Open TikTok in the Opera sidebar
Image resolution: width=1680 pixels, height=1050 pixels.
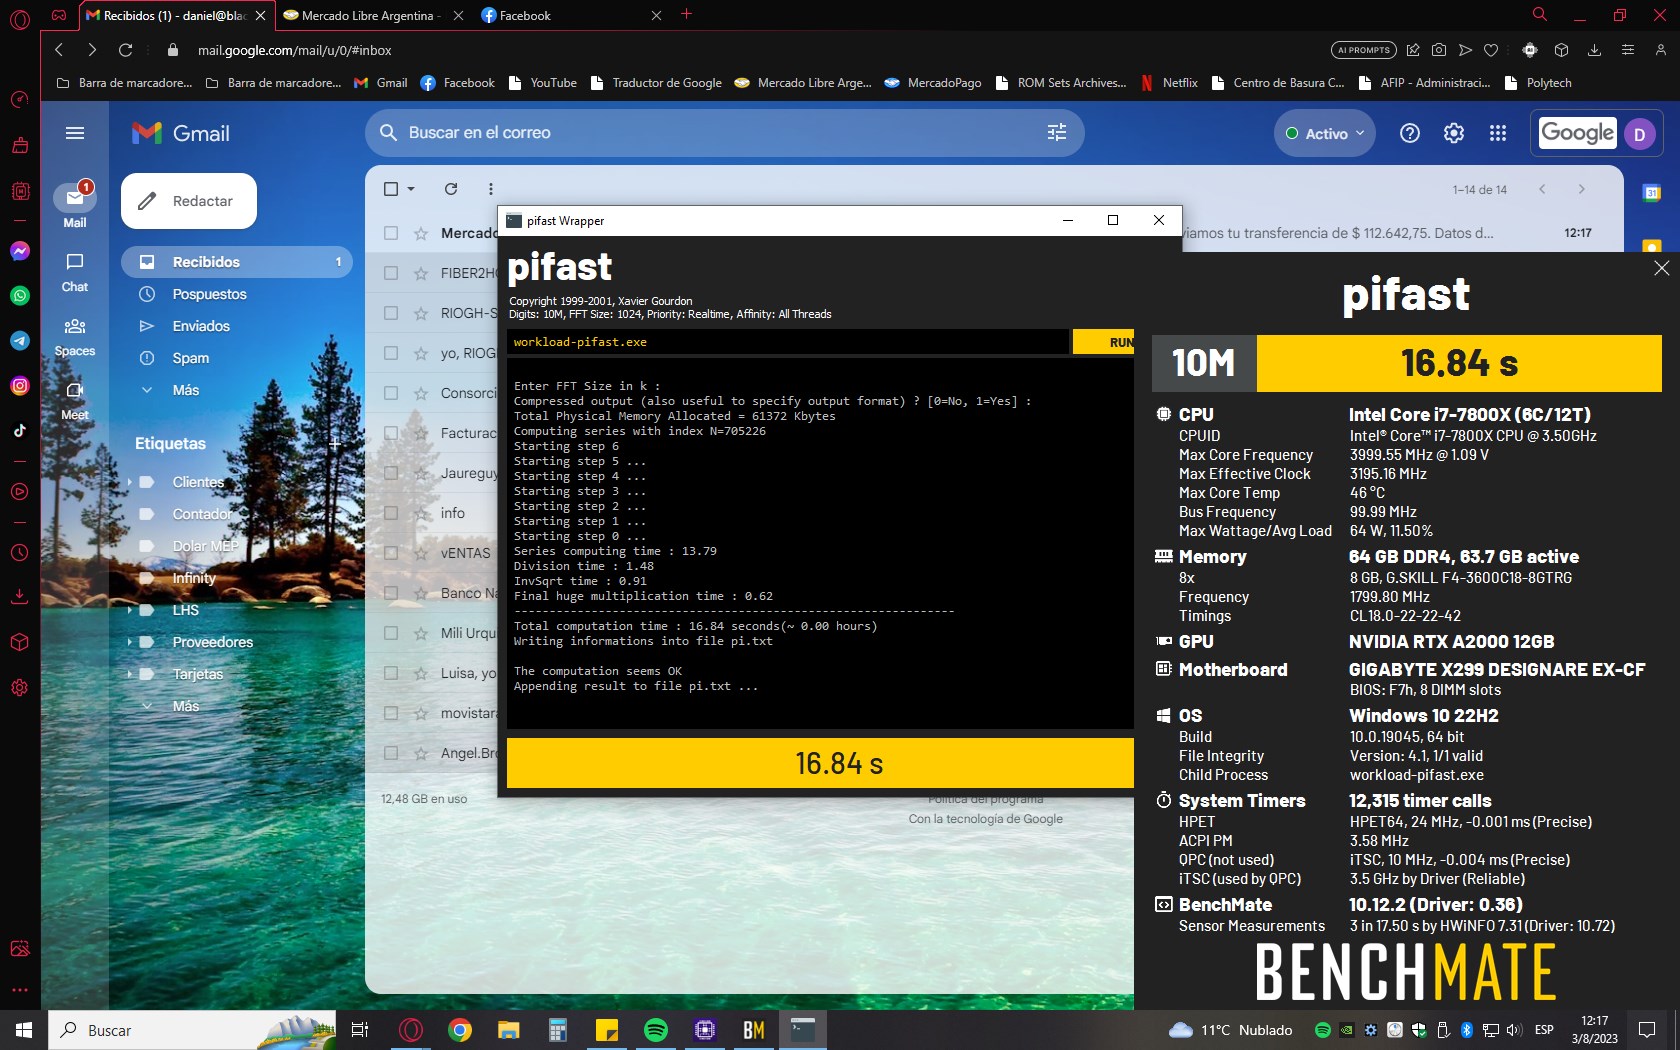[x=20, y=431]
